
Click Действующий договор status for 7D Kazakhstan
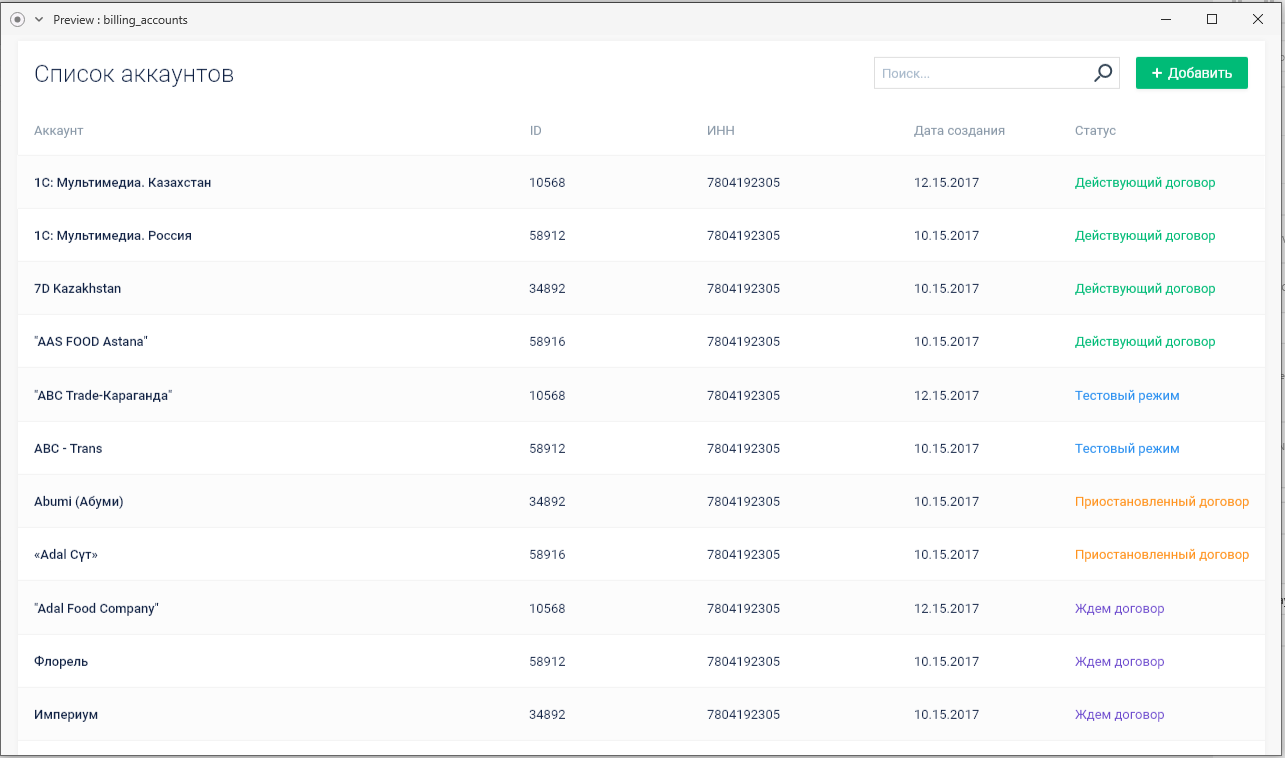pyautogui.click(x=1145, y=288)
